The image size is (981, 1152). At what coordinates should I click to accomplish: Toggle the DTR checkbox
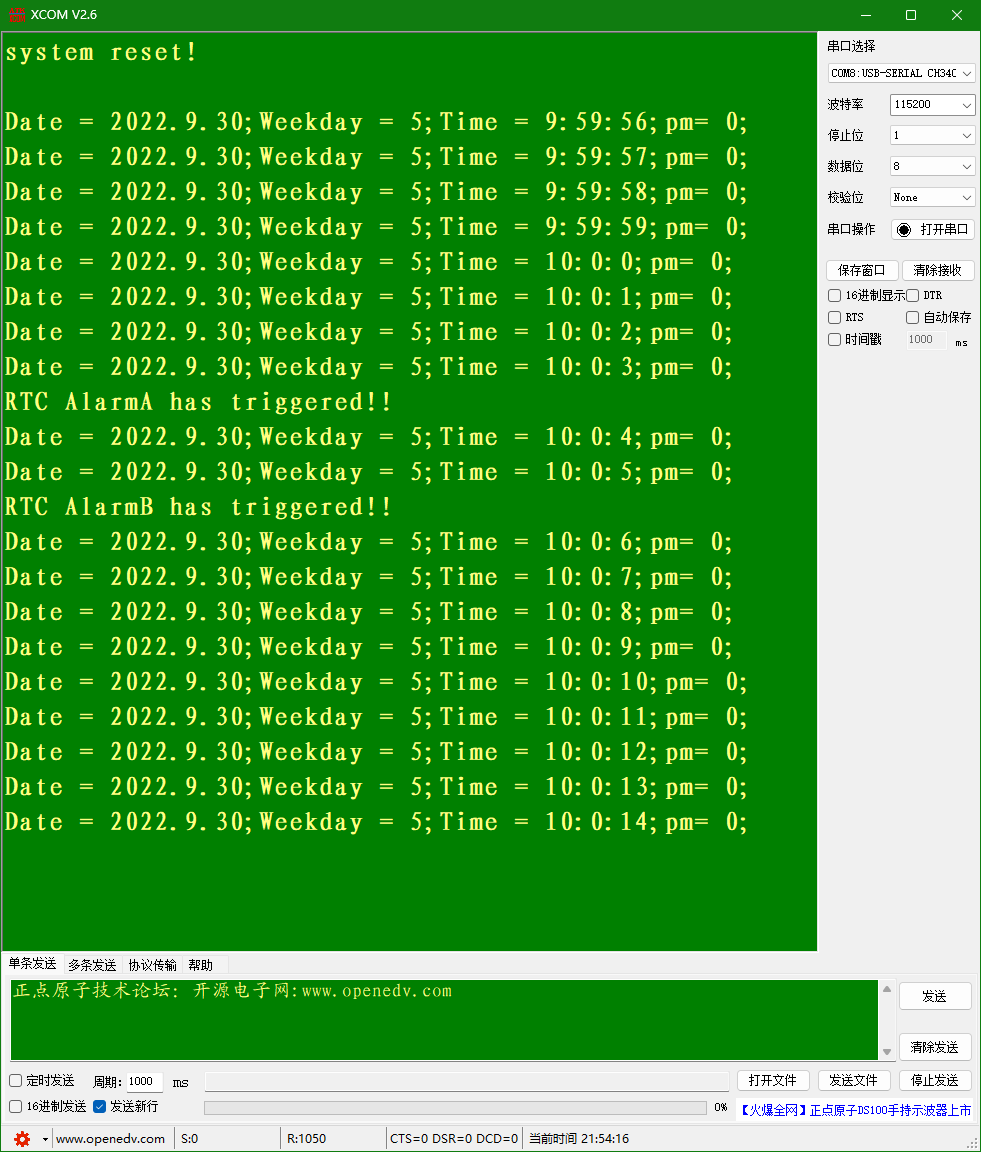(913, 295)
